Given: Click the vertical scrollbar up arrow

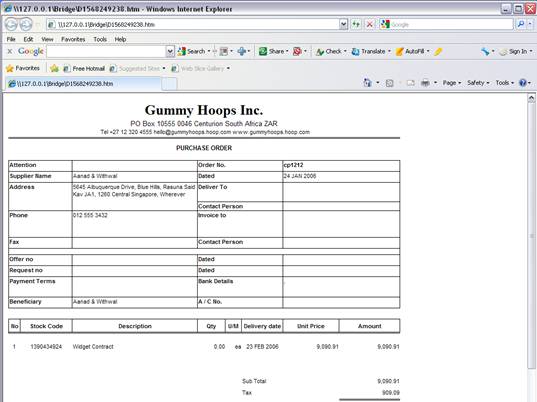Looking at the screenshot, I should (531, 99).
